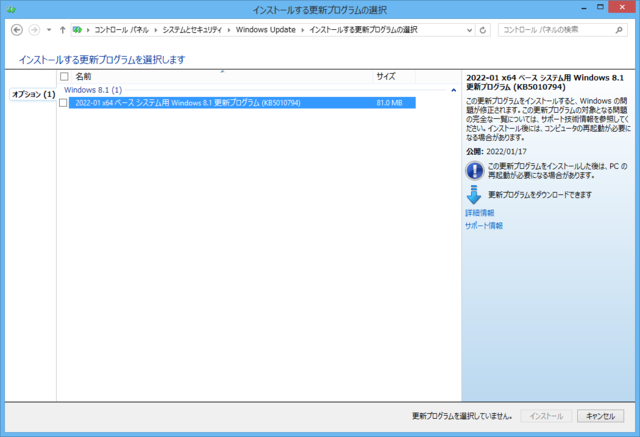Sort by the サイズ column header
Image resolution: width=640 pixels, height=437 pixels.
coord(394,76)
